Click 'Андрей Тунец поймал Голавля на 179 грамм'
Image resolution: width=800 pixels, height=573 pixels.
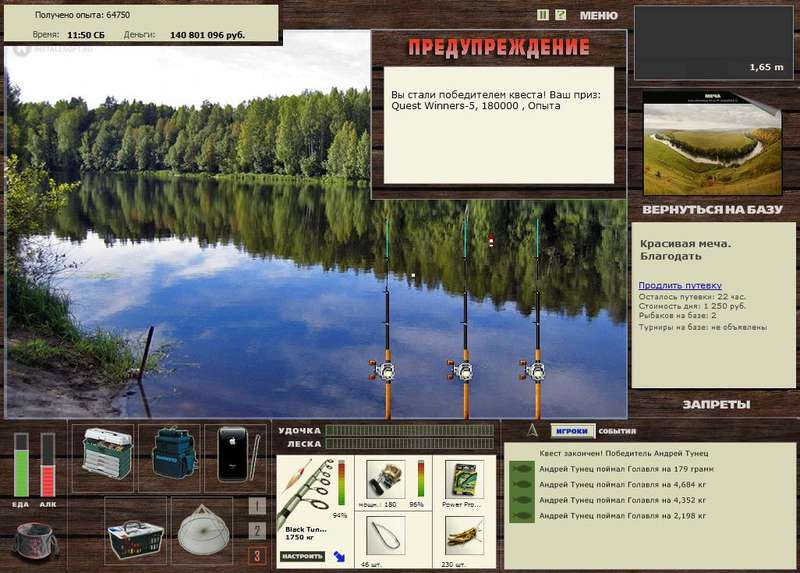pos(626,469)
